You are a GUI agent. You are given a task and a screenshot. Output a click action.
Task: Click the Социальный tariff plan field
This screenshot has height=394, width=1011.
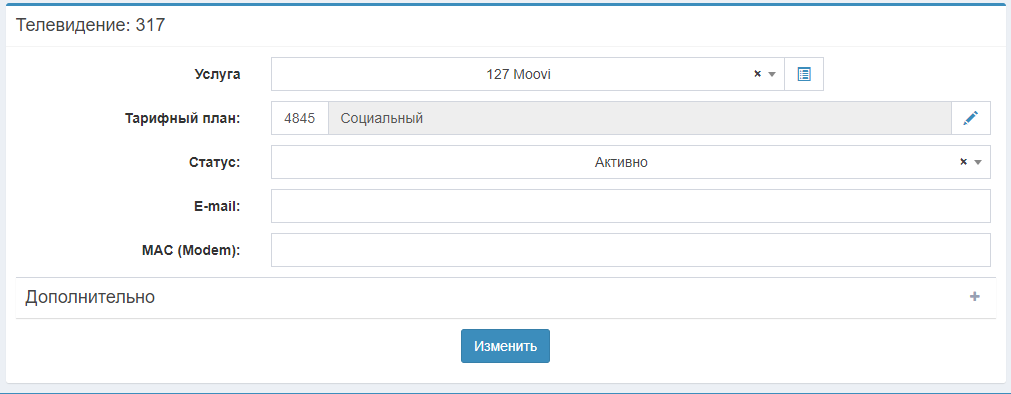tap(640, 118)
